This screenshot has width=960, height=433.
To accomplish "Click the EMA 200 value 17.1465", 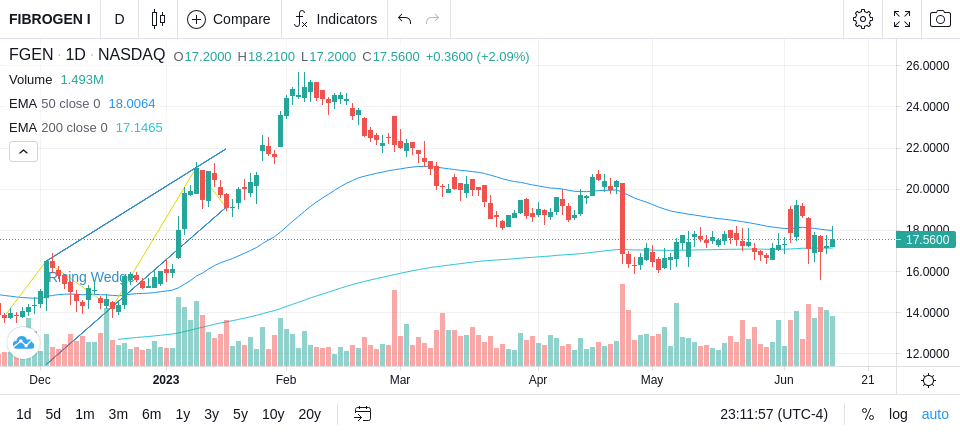I will coord(139,127).
